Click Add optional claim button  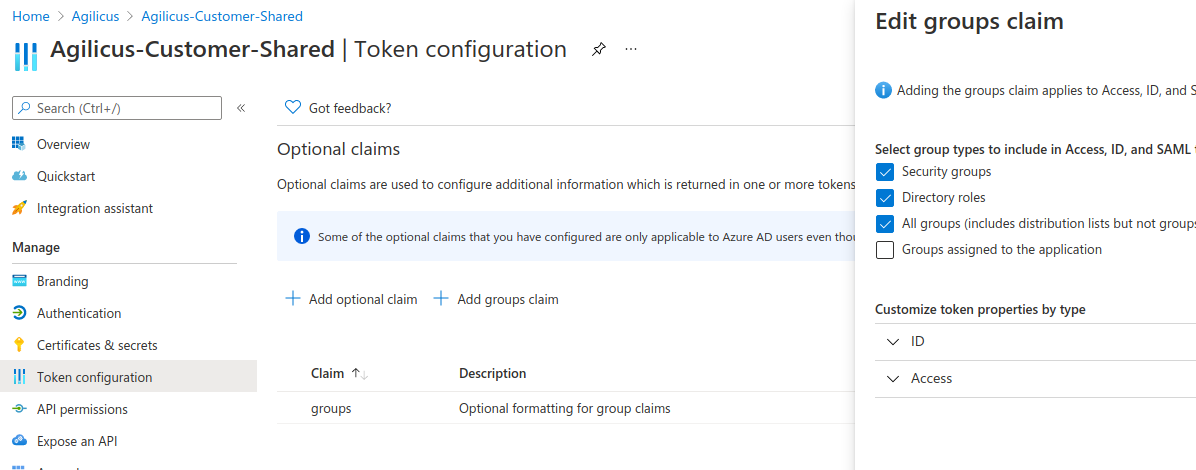click(x=351, y=299)
